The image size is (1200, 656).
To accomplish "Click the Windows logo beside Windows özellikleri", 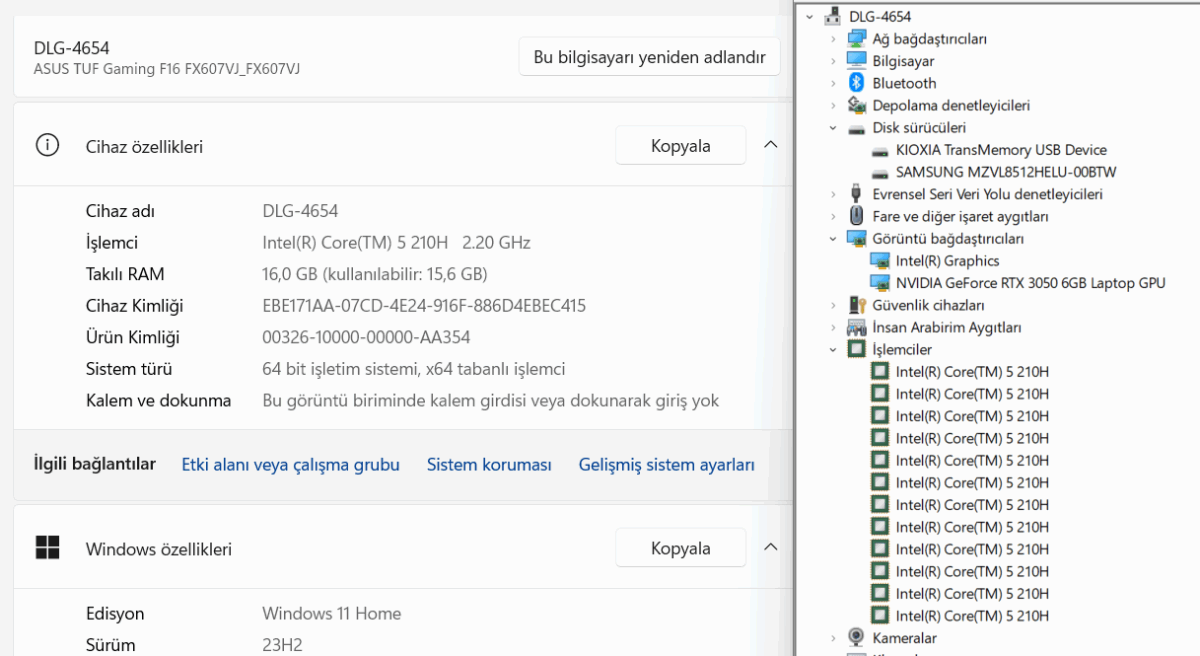I will [x=47, y=548].
